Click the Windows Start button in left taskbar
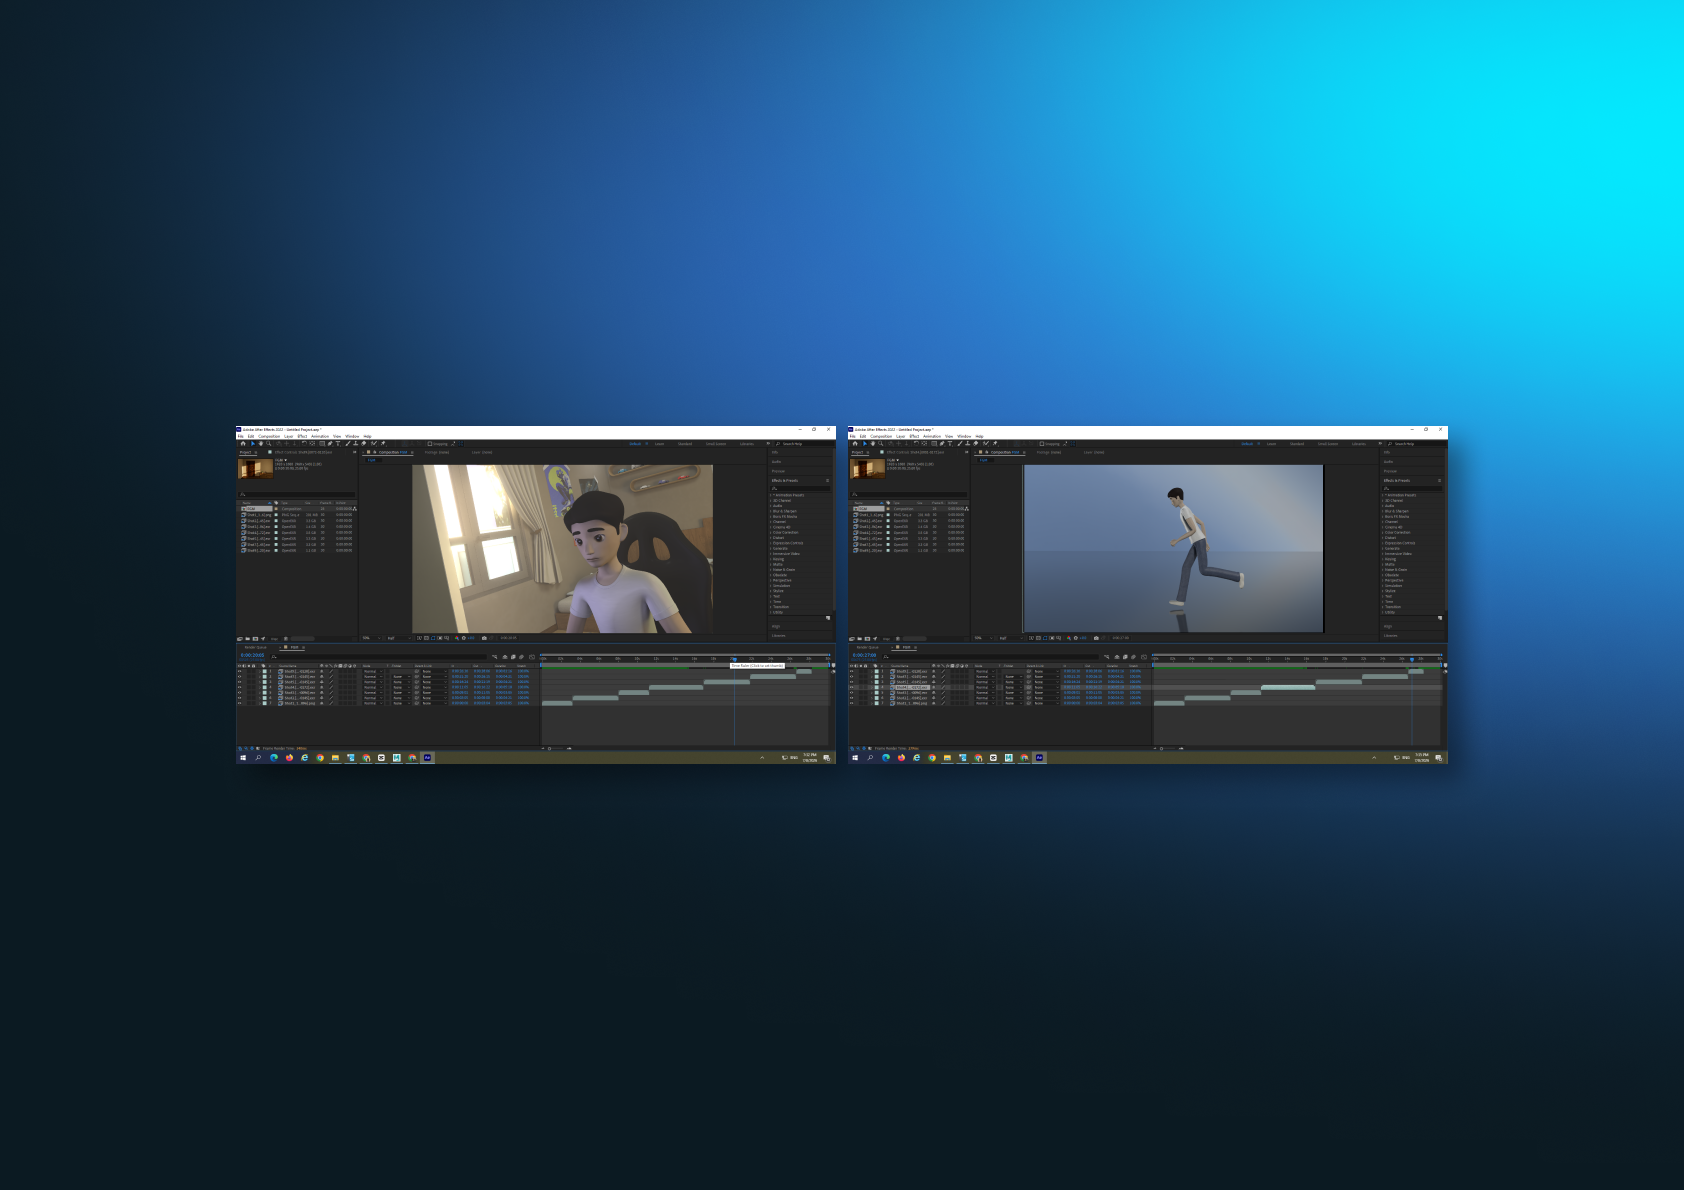The image size is (1684, 1190). tap(243, 757)
